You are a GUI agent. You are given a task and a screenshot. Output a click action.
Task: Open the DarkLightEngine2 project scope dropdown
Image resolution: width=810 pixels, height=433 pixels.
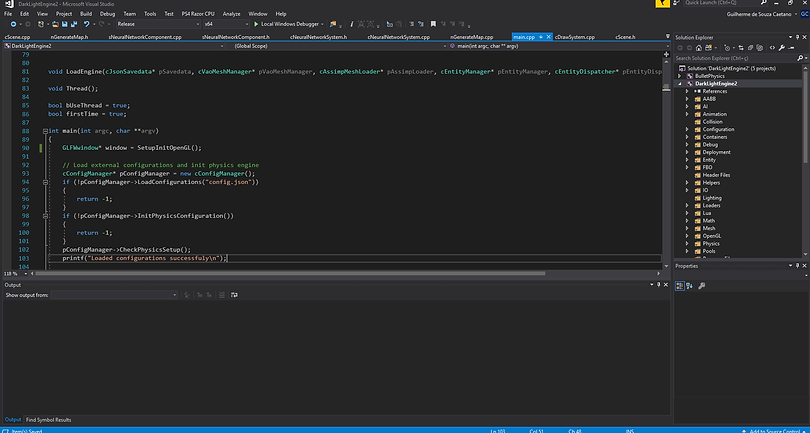[114, 46]
